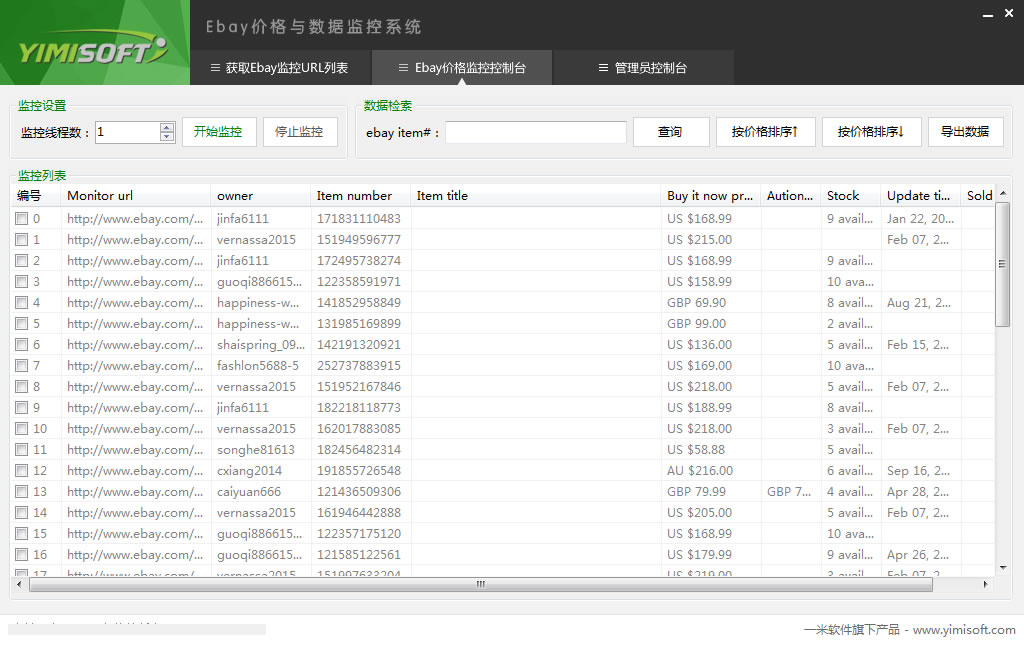This screenshot has height=645, width=1024.
Task: Select price GBP 69.90 cell
Action: [x=697, y=302]
